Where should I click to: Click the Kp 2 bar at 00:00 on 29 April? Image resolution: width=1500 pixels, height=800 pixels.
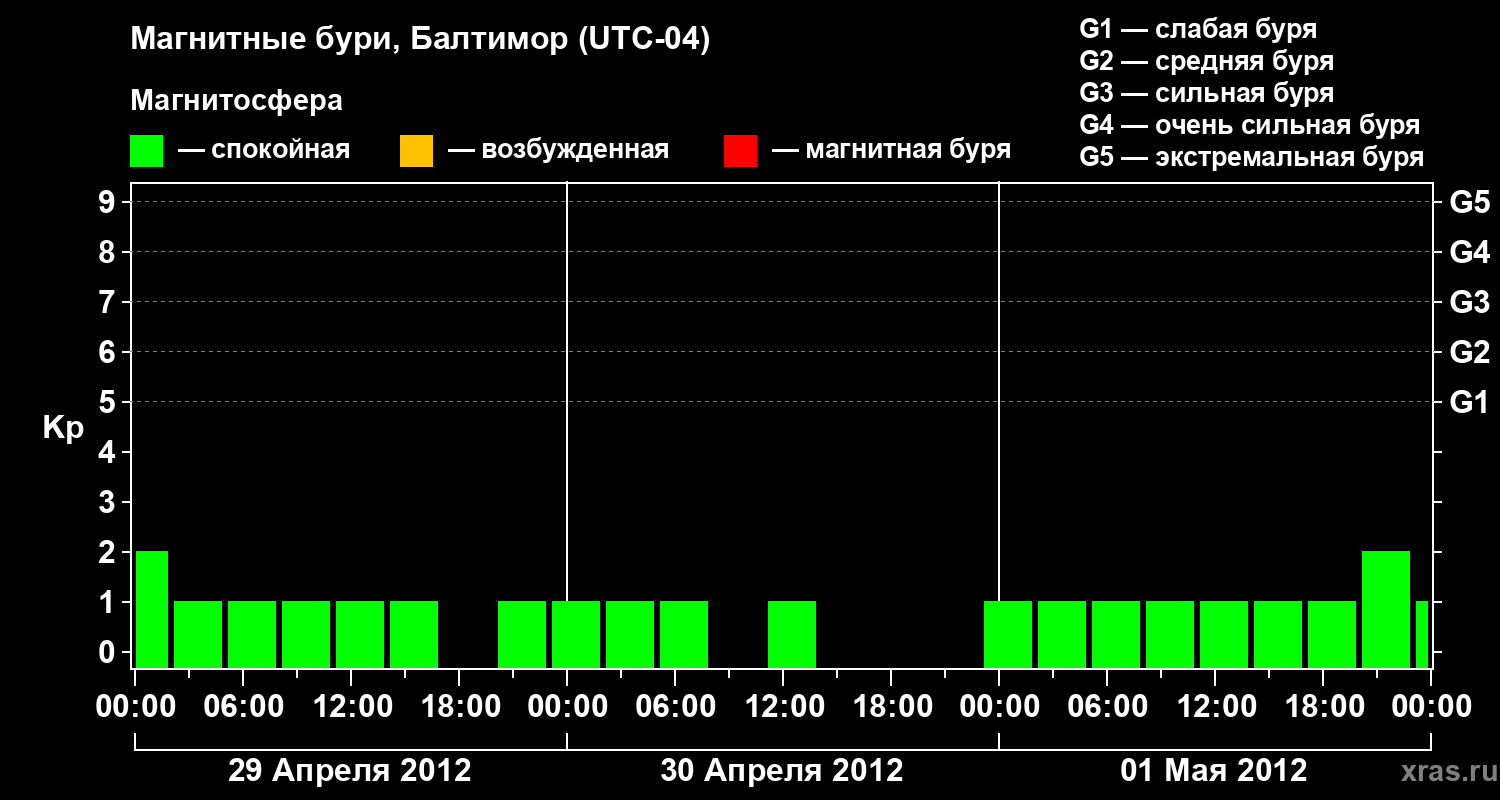coord(151,609)
